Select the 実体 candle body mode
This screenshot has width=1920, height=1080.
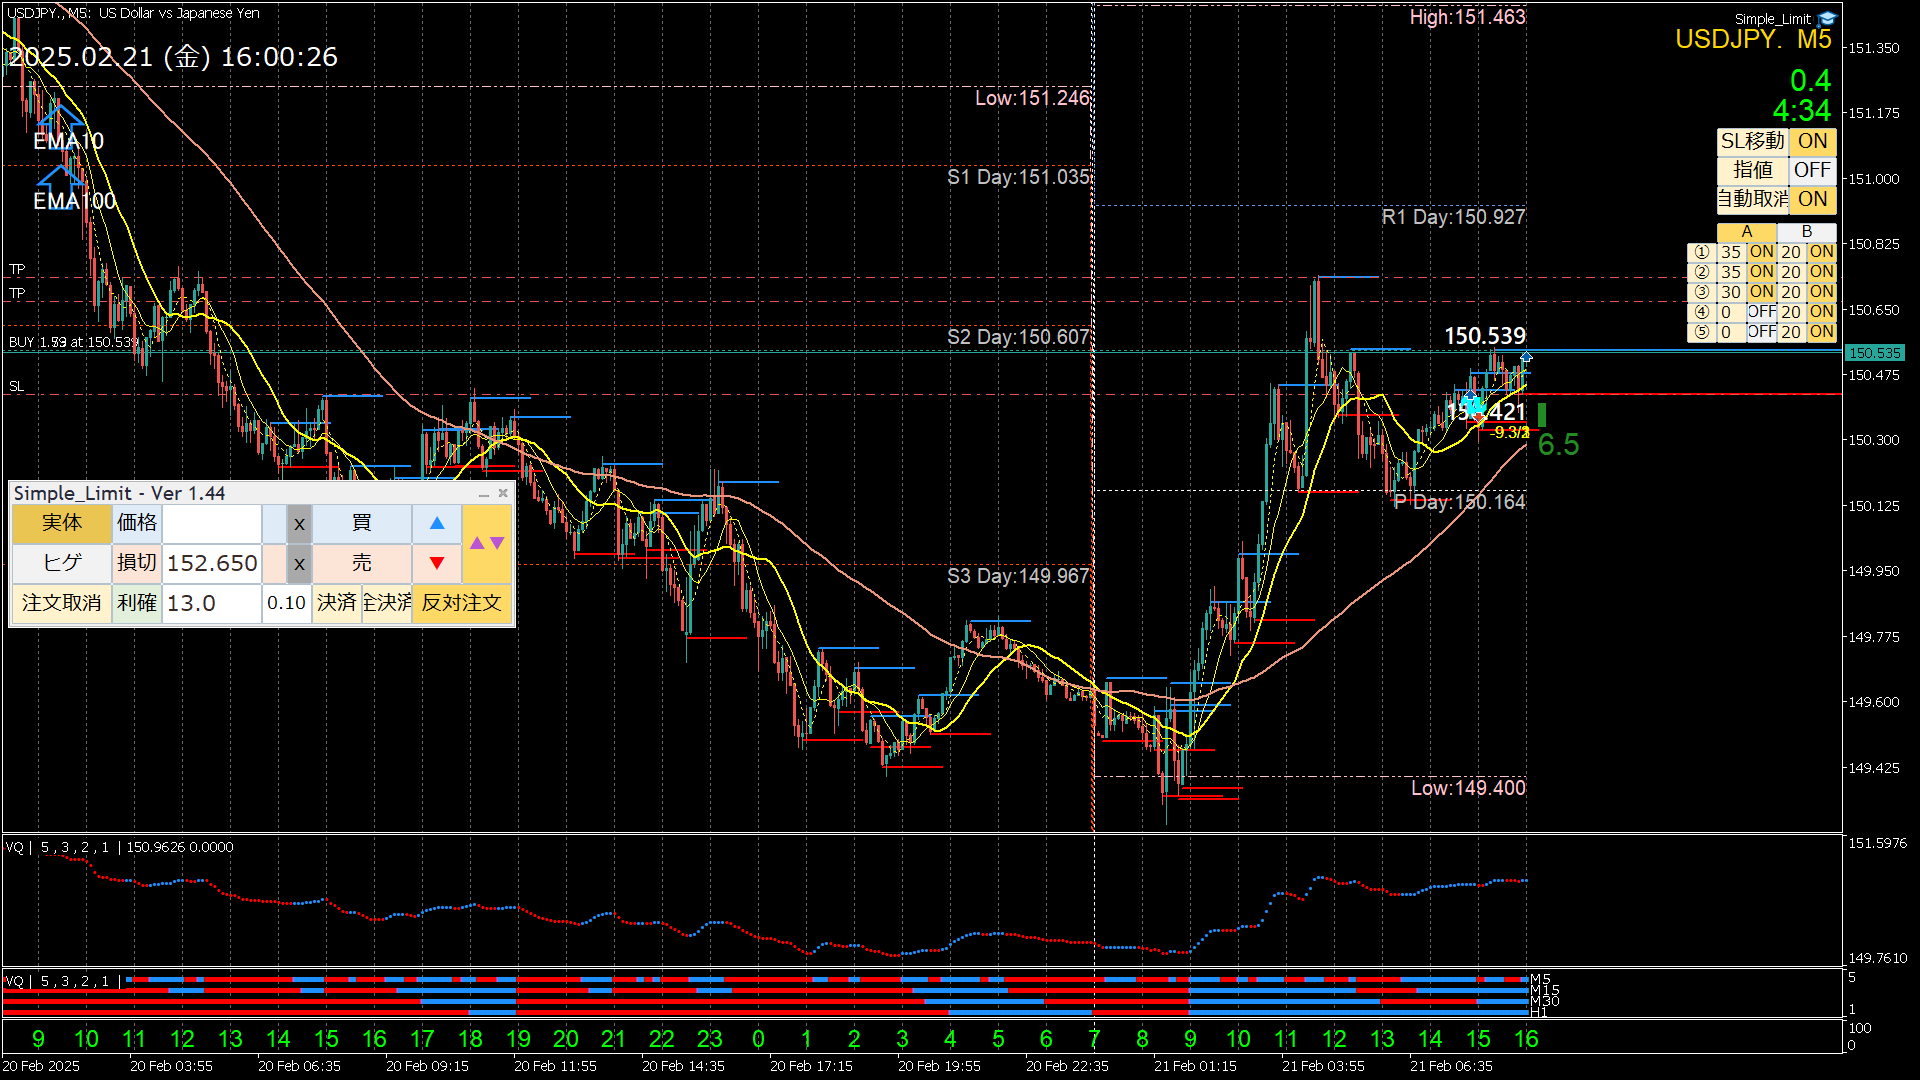click(x=61, y=523)
